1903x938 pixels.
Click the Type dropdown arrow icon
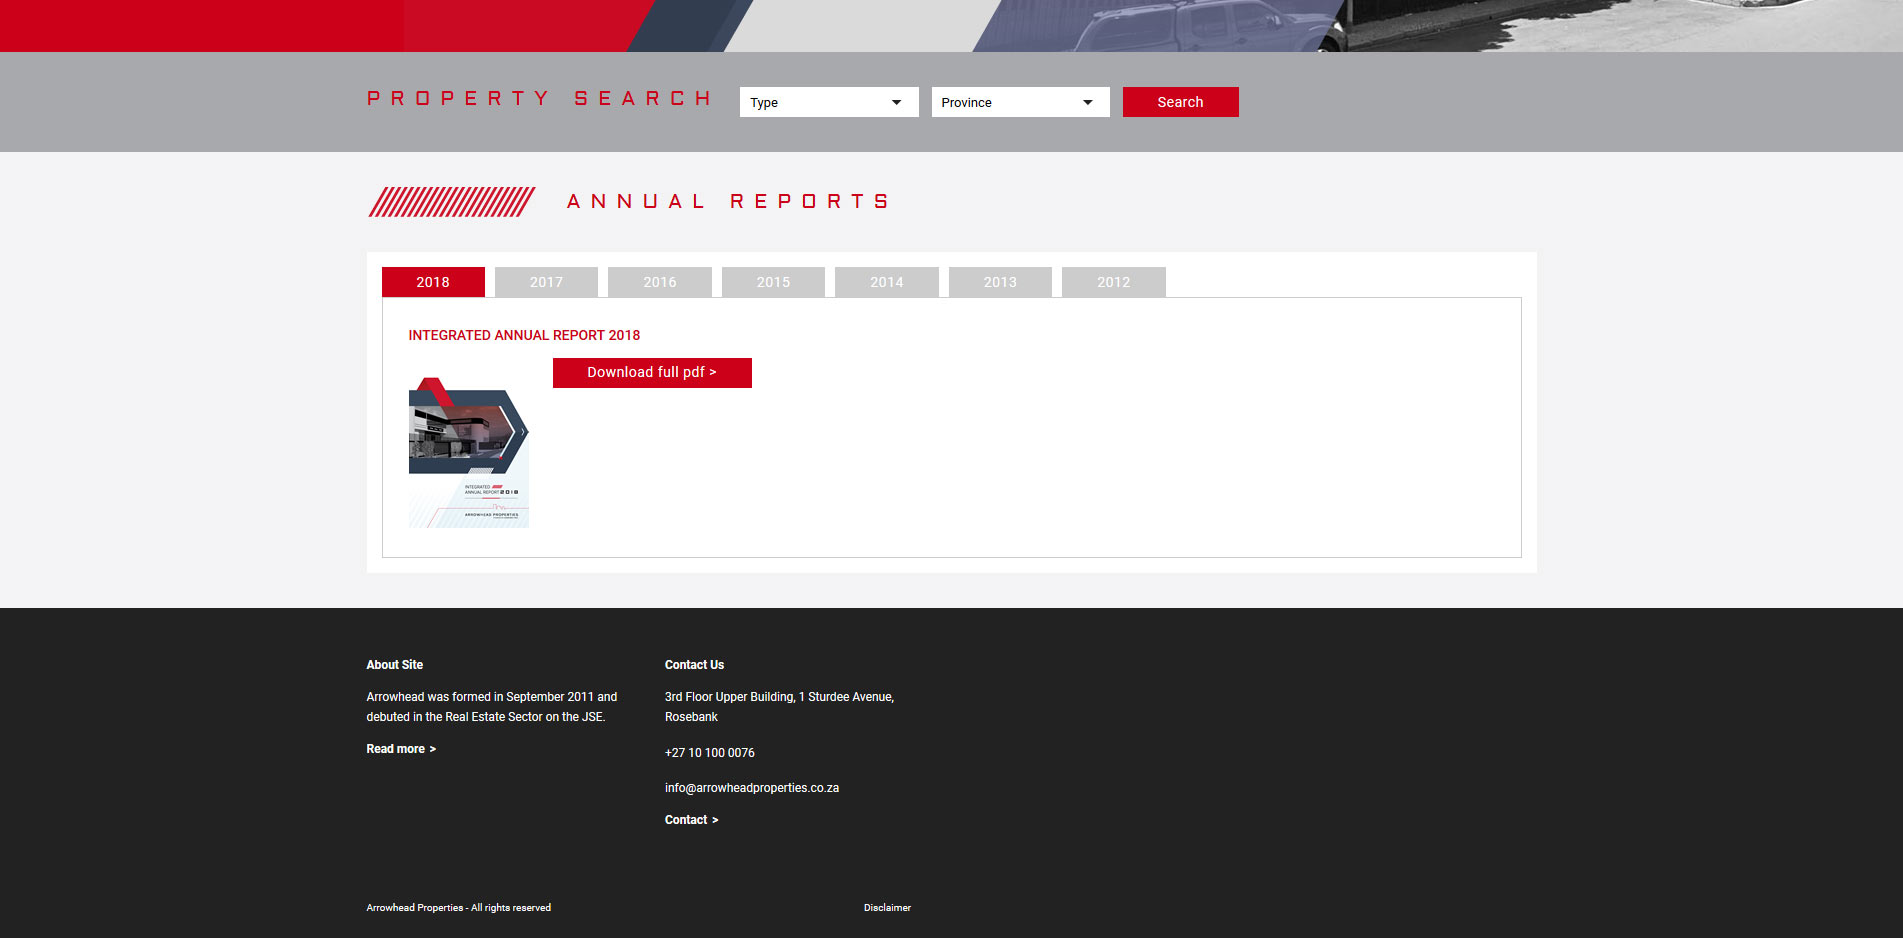(x=896, y=102)
